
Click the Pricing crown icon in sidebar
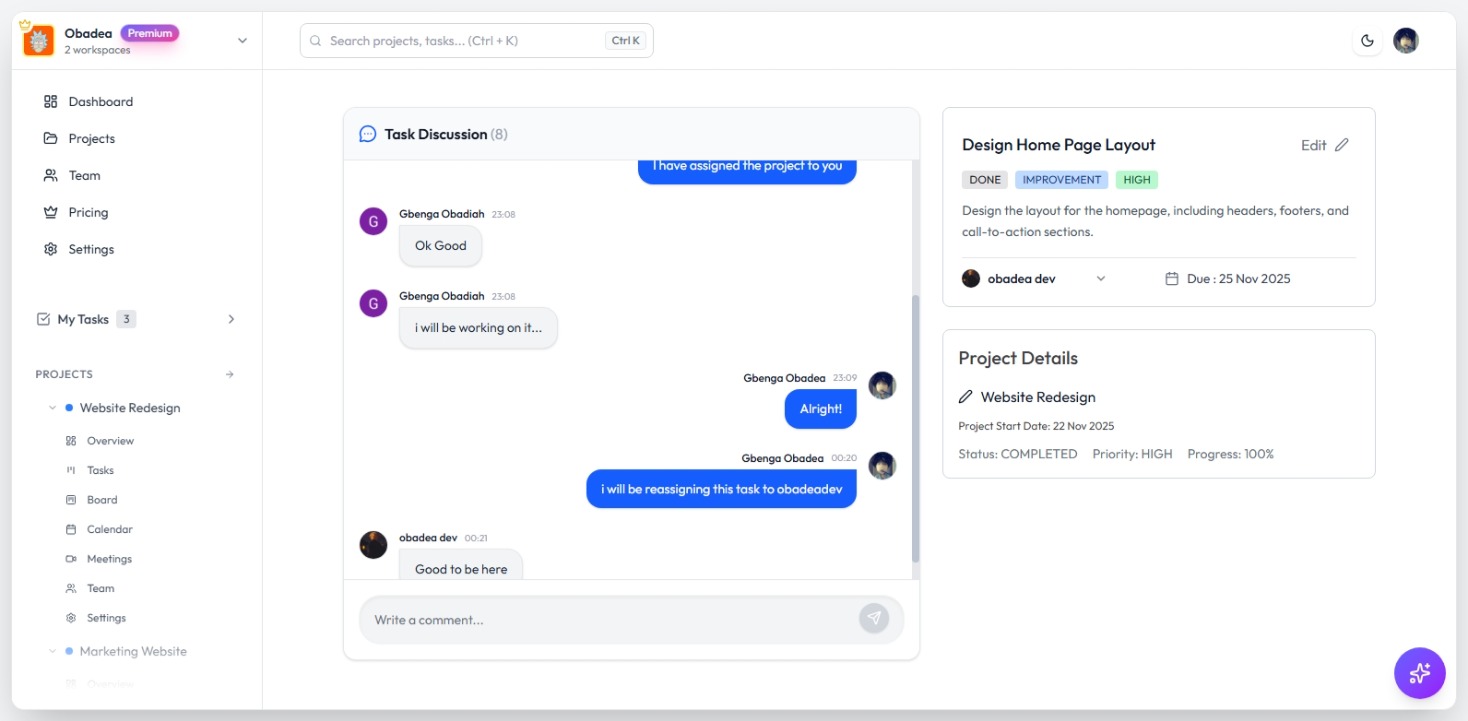(x=51, y=212)
